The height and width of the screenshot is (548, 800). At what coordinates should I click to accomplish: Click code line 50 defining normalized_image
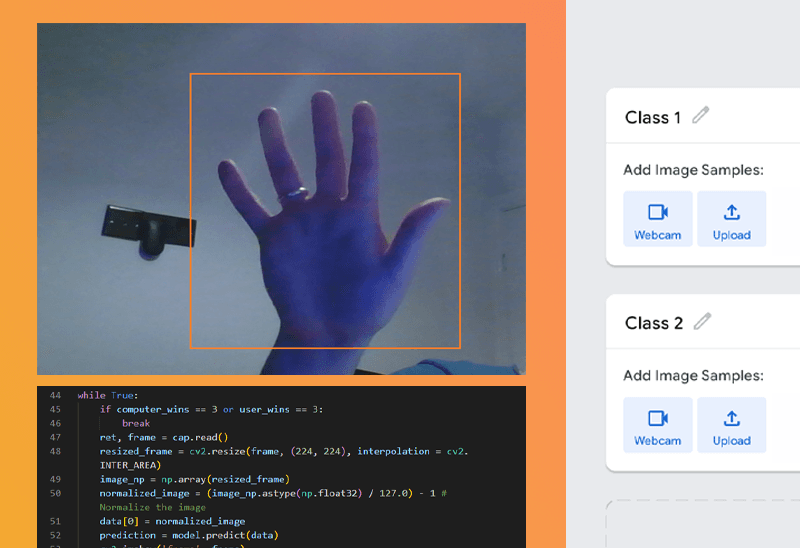coord(273,500)
